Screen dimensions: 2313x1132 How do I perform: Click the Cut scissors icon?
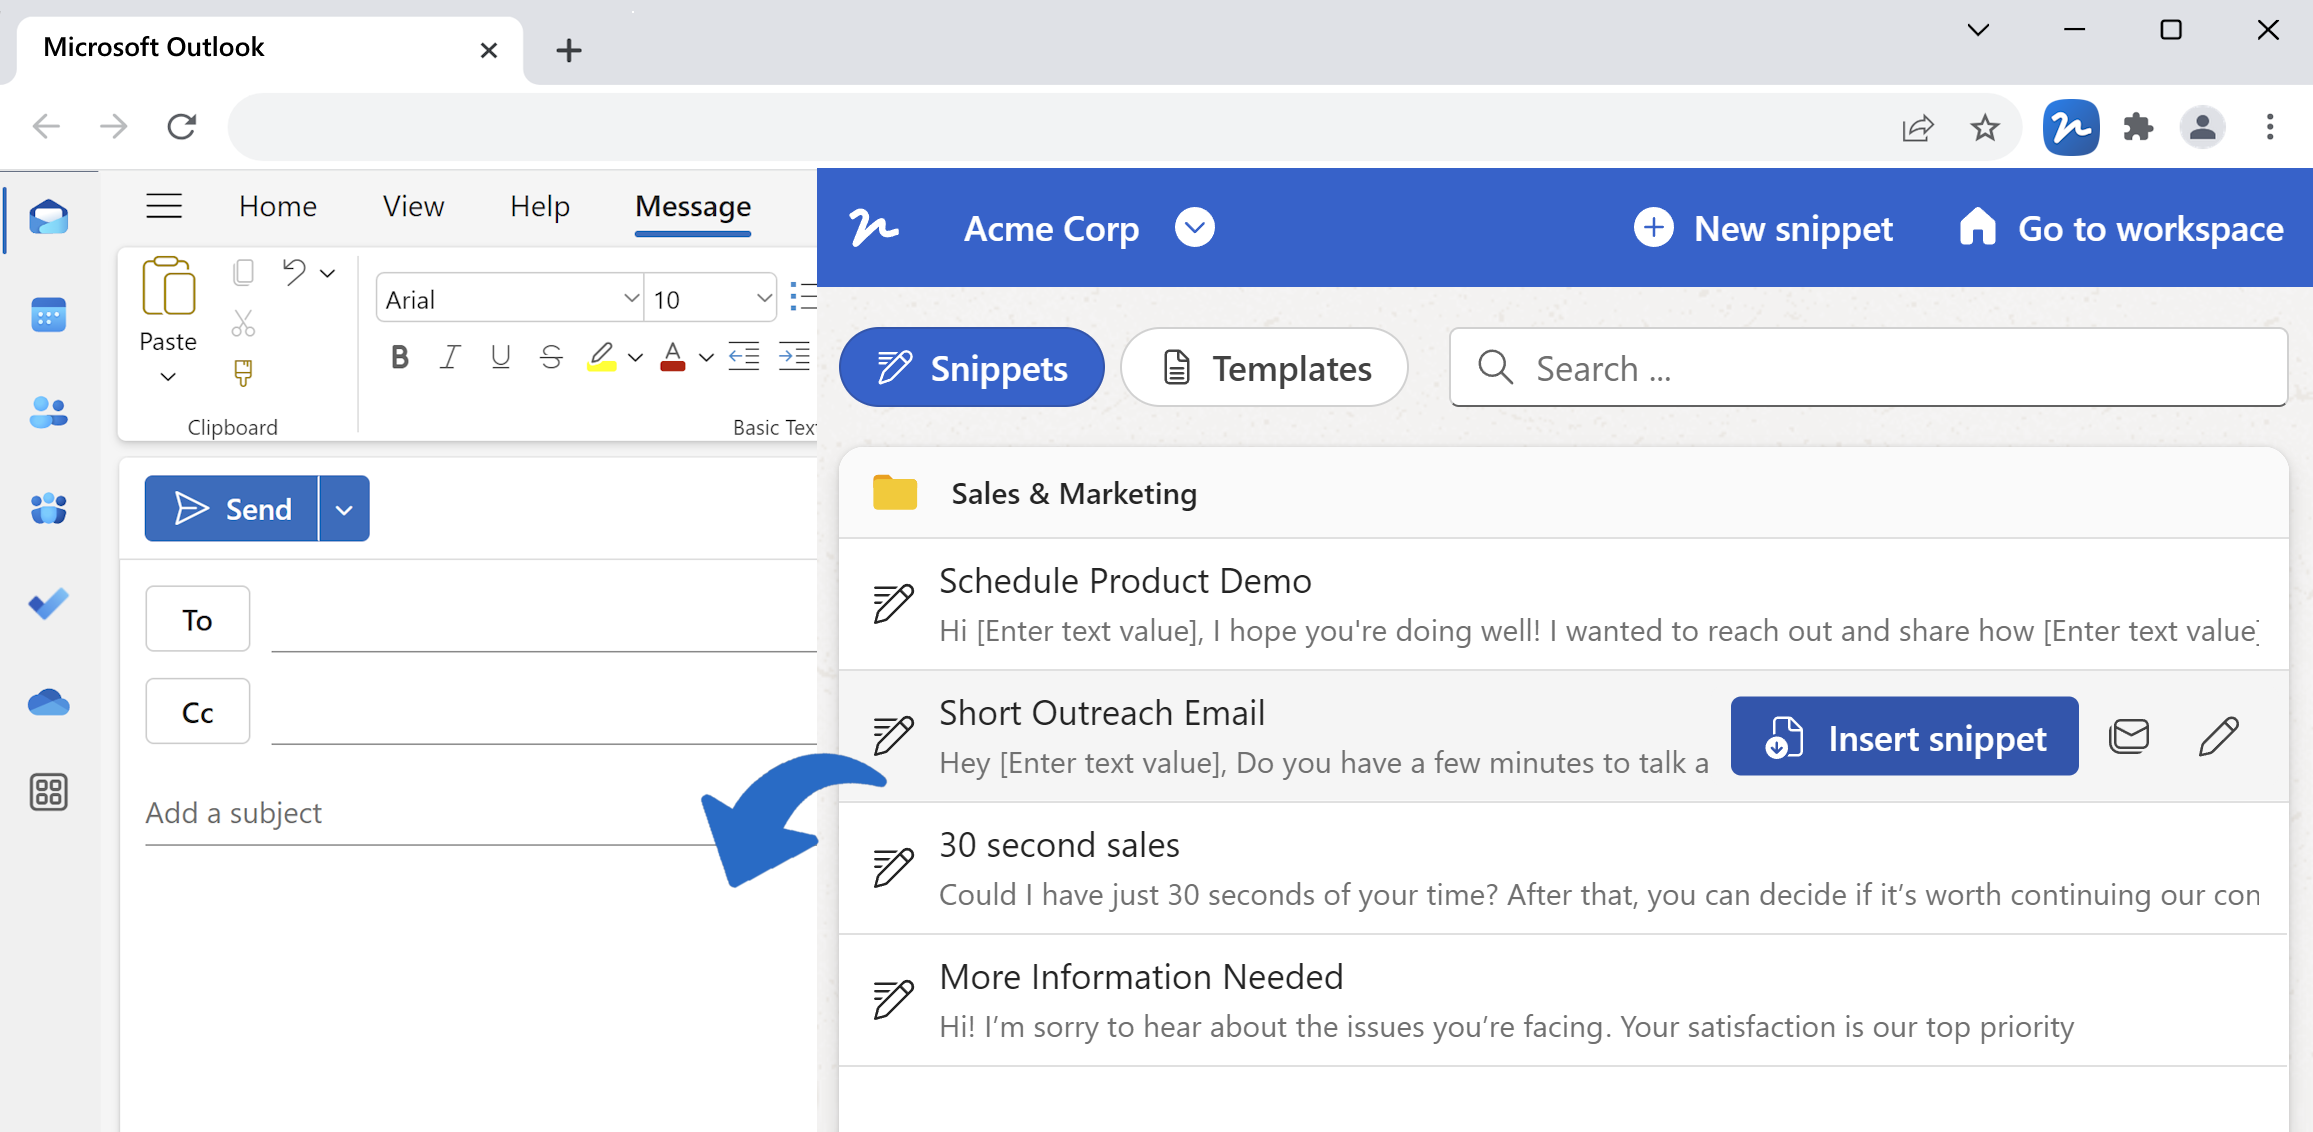coord(243,323)
